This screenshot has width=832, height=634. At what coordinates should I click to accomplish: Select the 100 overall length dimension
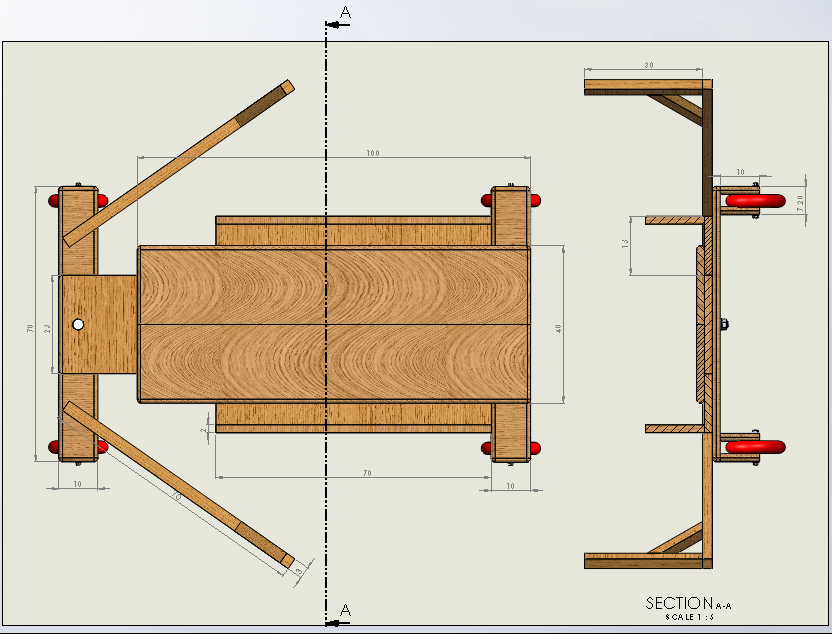tap(373, 153)
